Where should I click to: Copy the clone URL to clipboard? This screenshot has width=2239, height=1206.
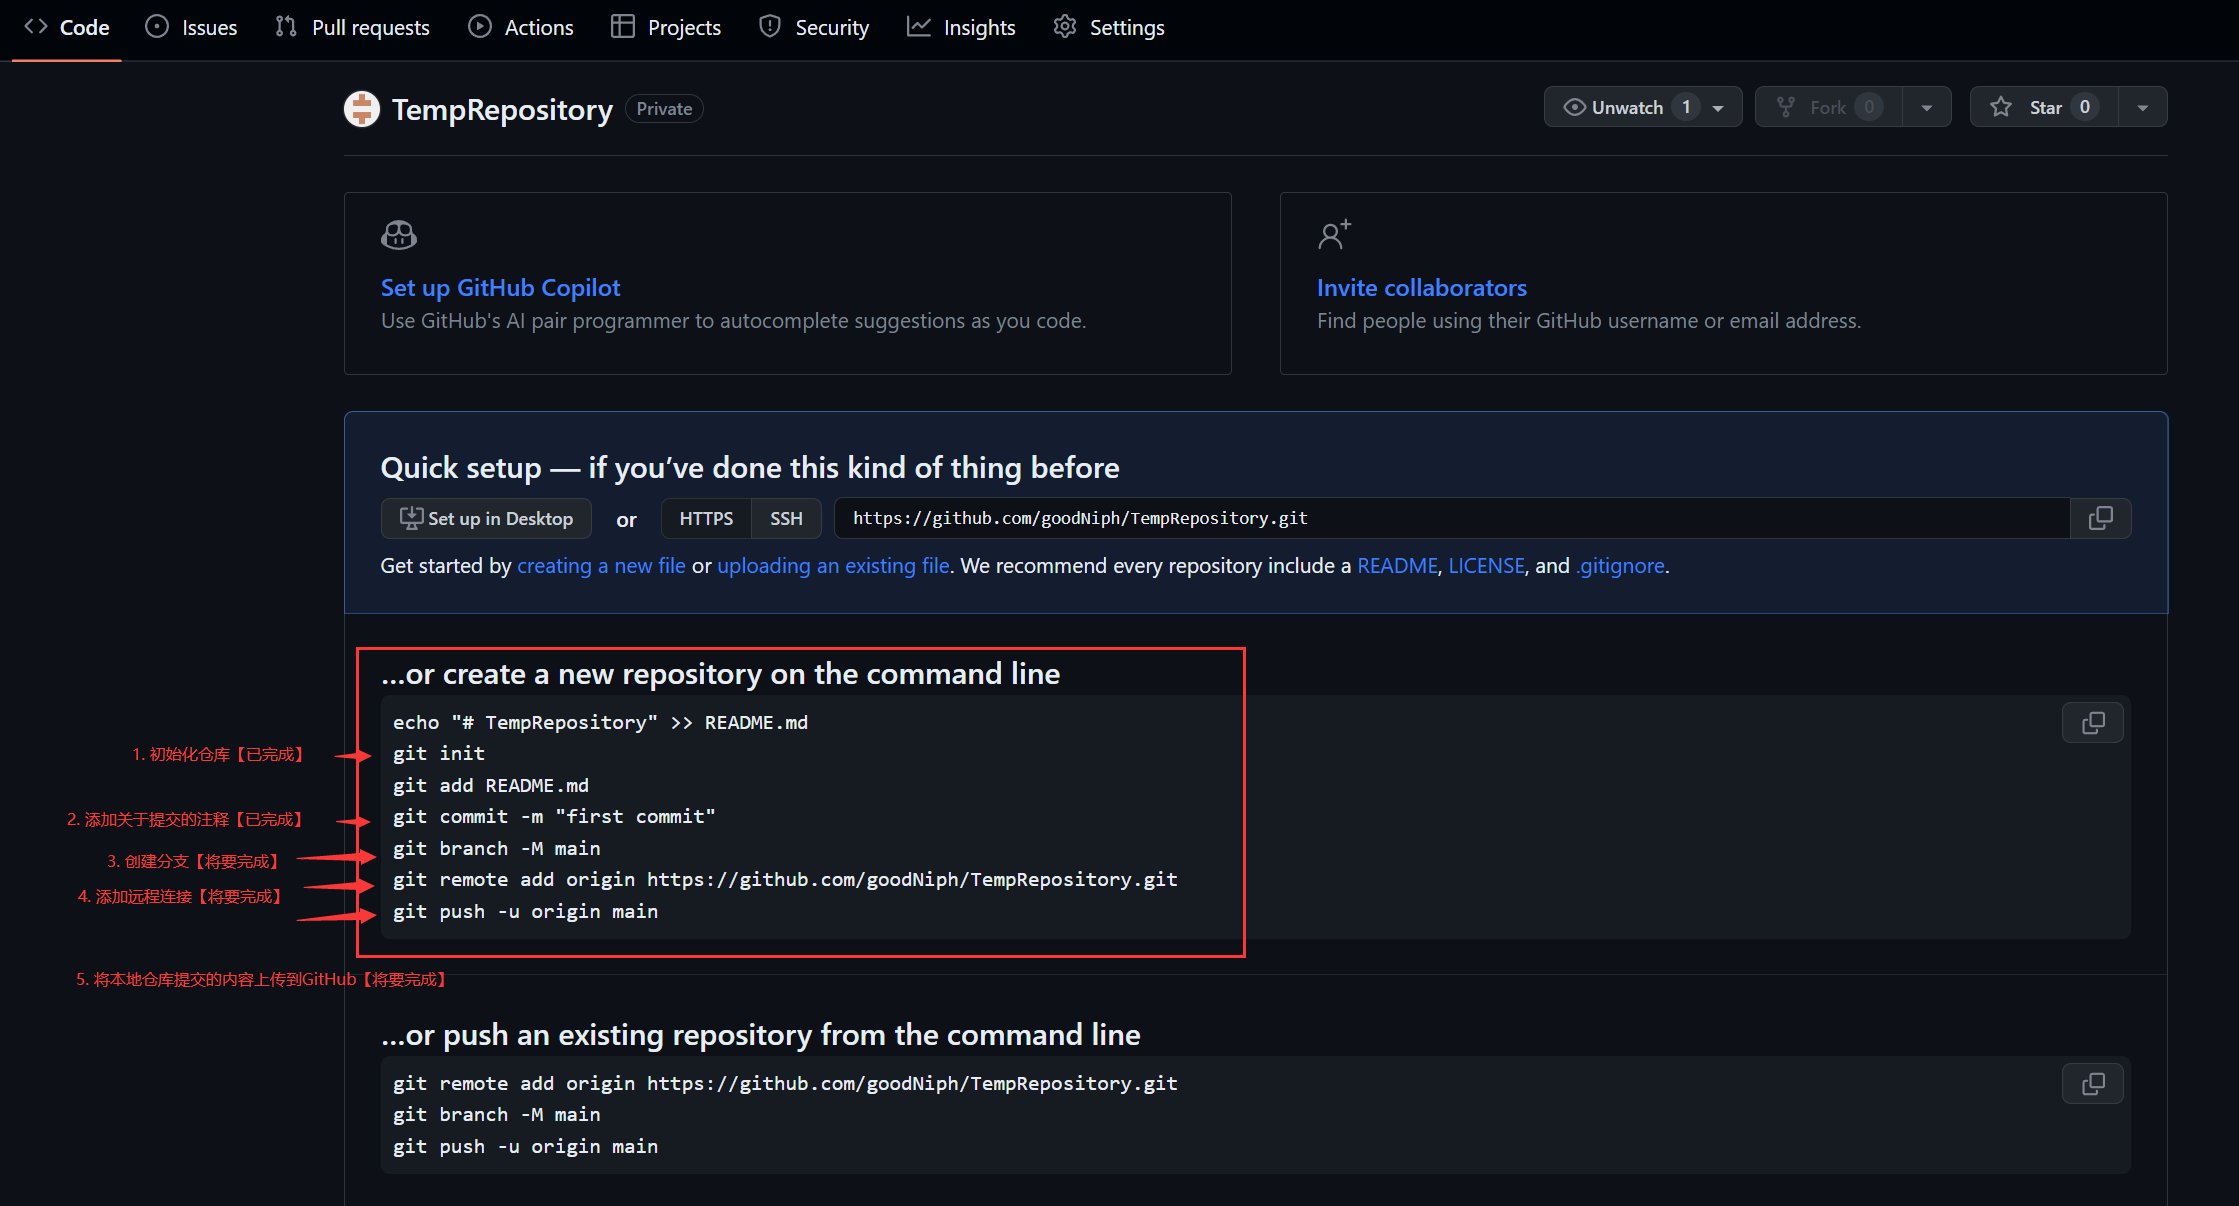point(2101,518)
